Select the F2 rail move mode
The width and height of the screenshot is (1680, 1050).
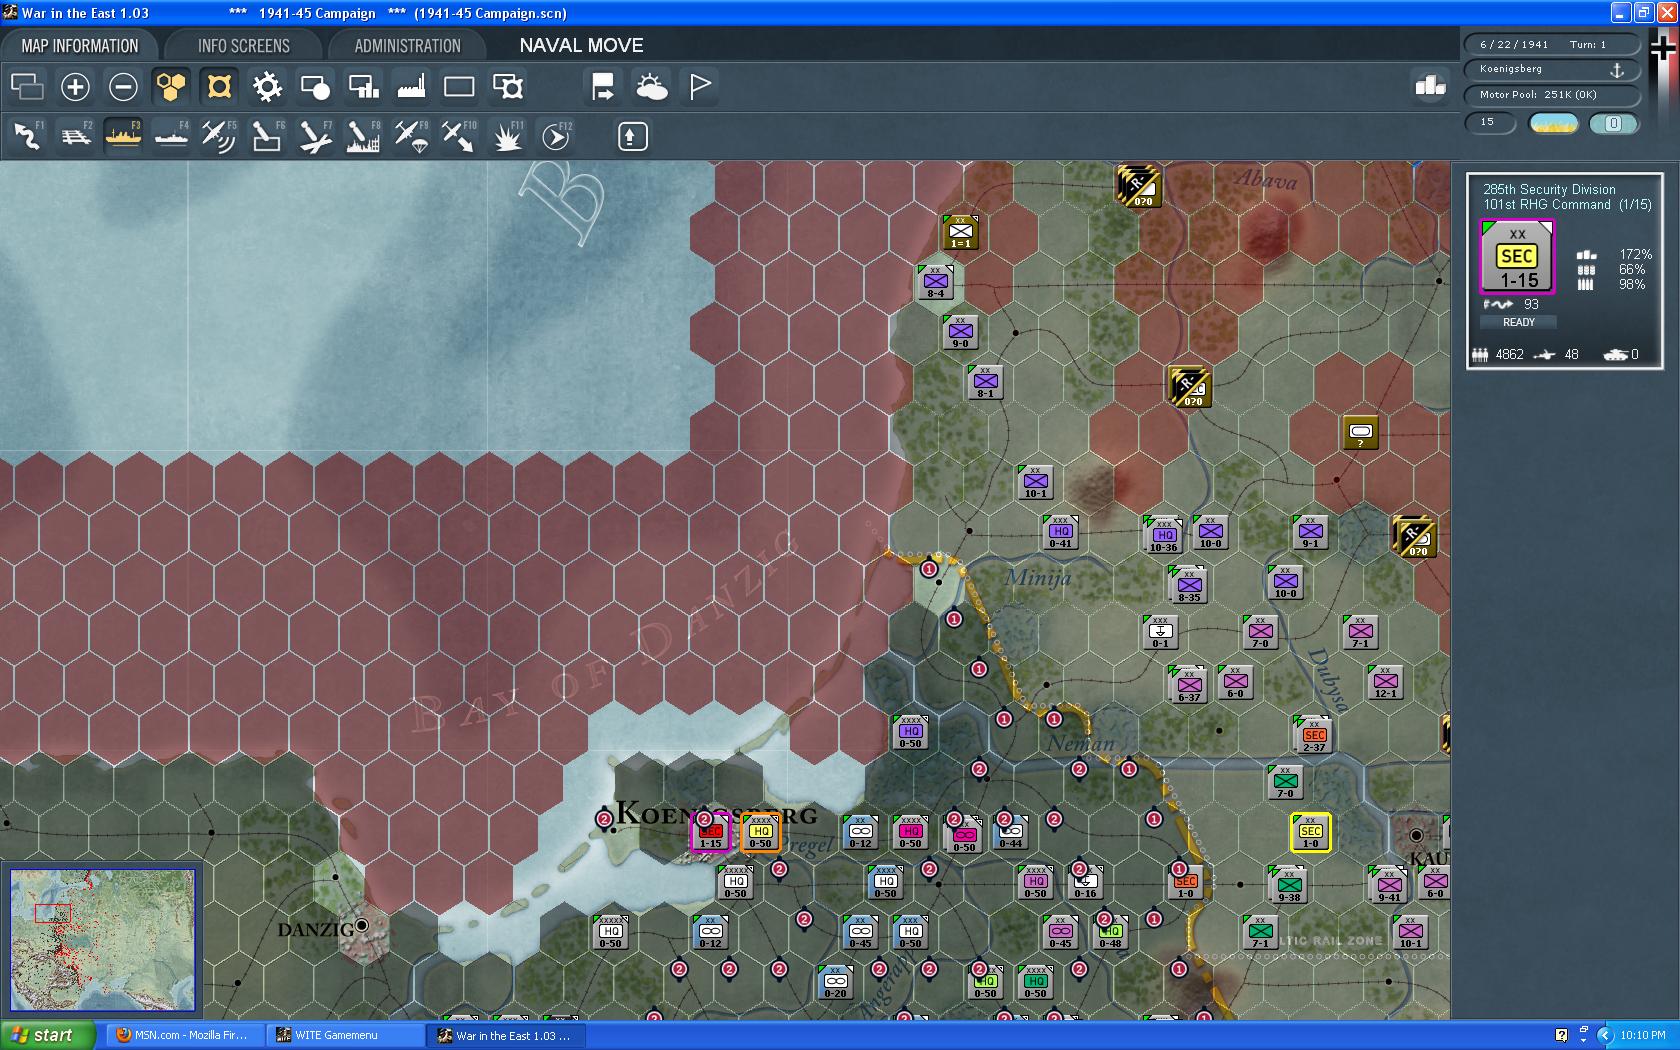click(x=76, y=136)
